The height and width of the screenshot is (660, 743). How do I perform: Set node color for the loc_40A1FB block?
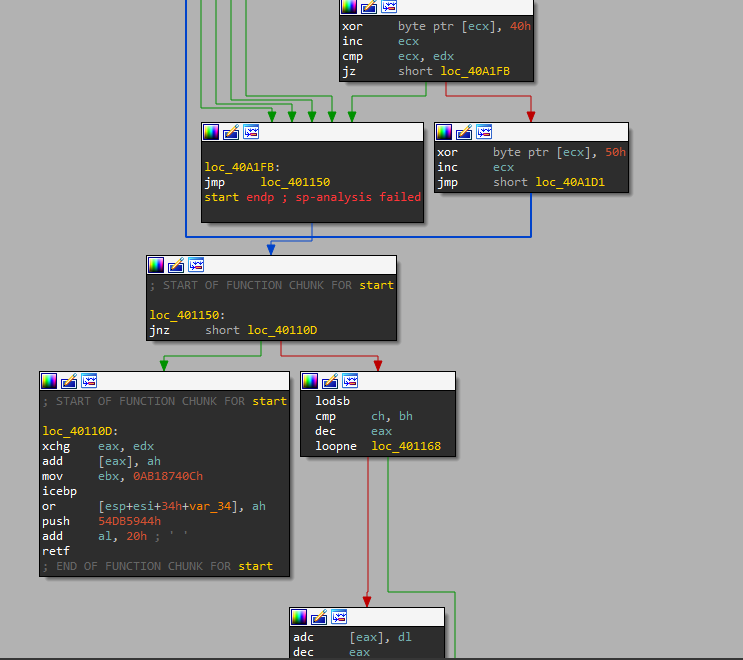(211, 132)
